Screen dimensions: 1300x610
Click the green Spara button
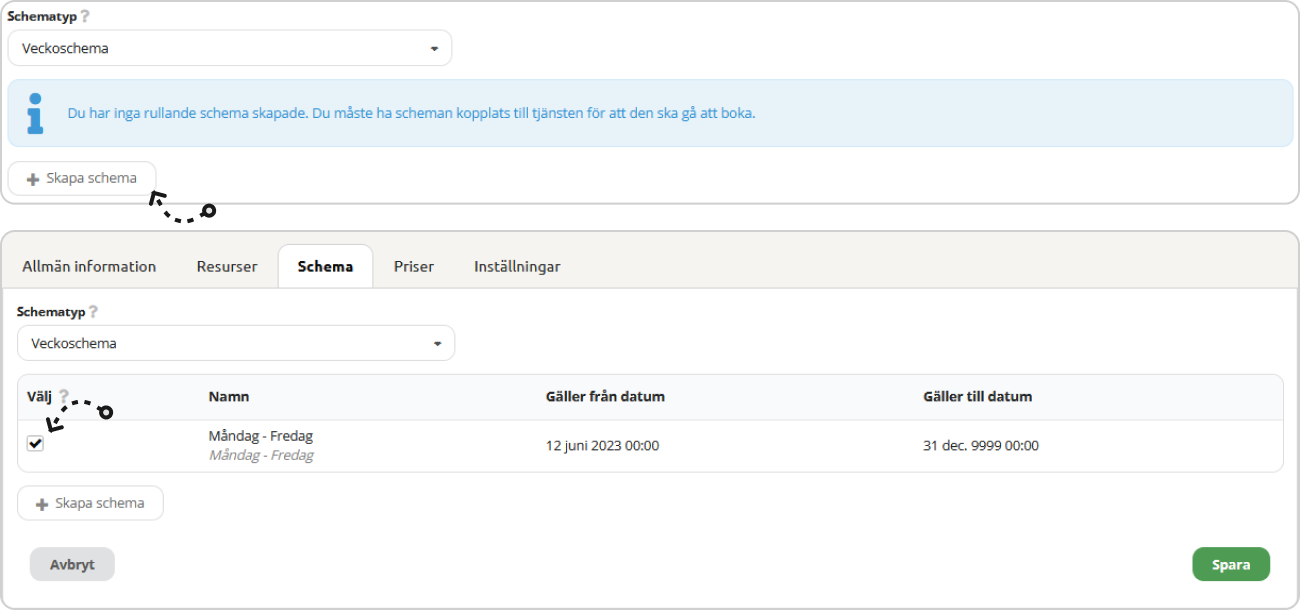coord(1230,564)
